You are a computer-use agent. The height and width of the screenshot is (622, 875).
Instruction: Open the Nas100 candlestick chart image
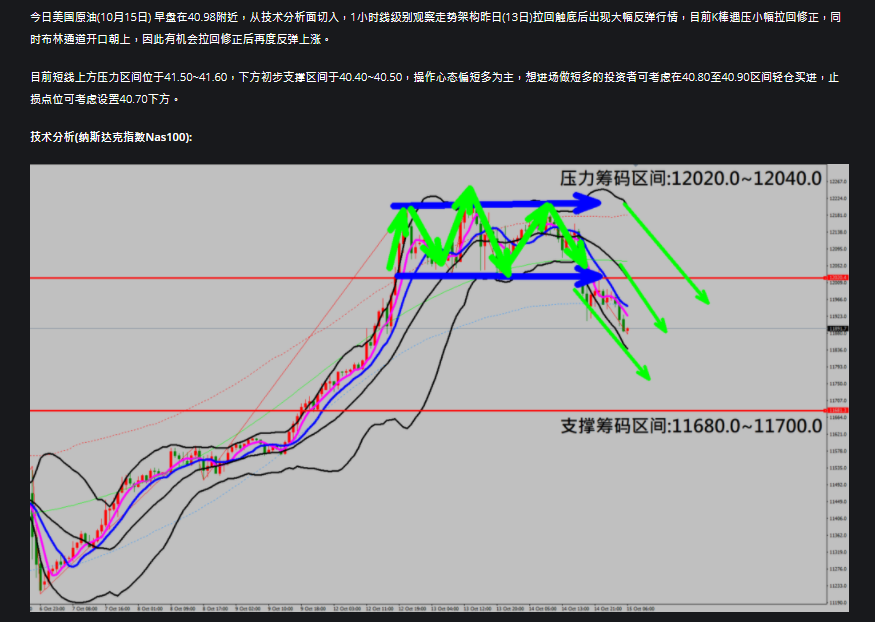click(x=439, y=388)
